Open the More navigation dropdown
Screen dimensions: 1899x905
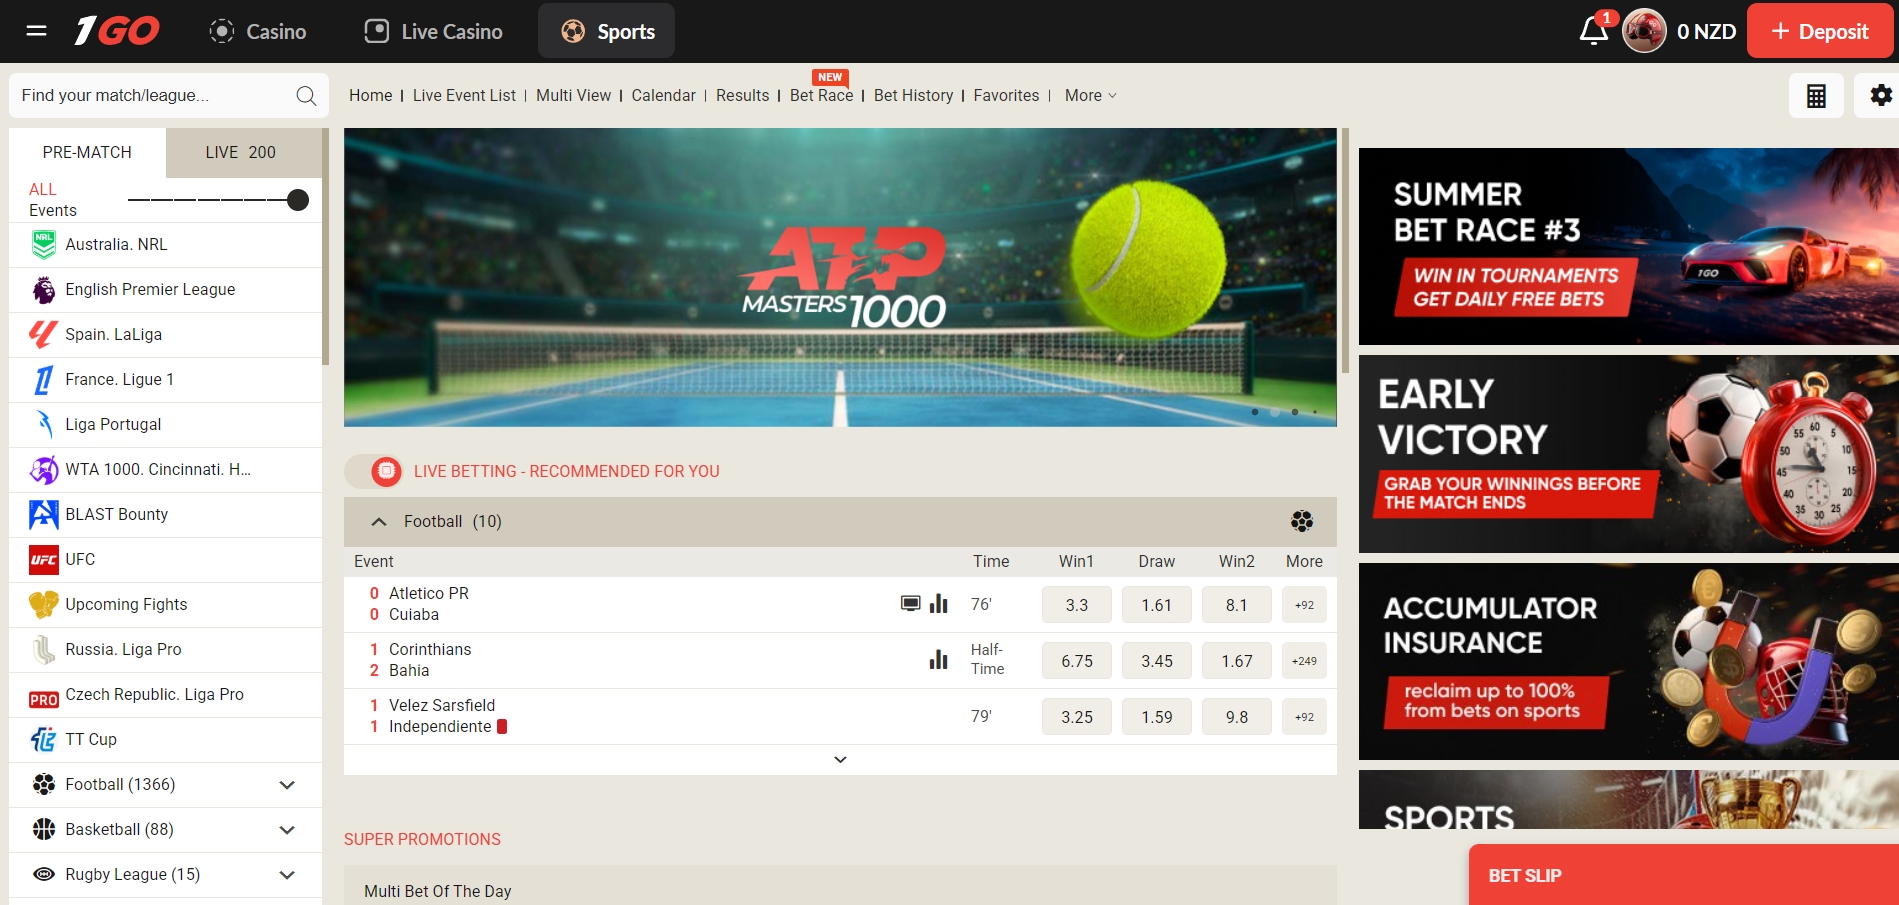click(1090, 96)
